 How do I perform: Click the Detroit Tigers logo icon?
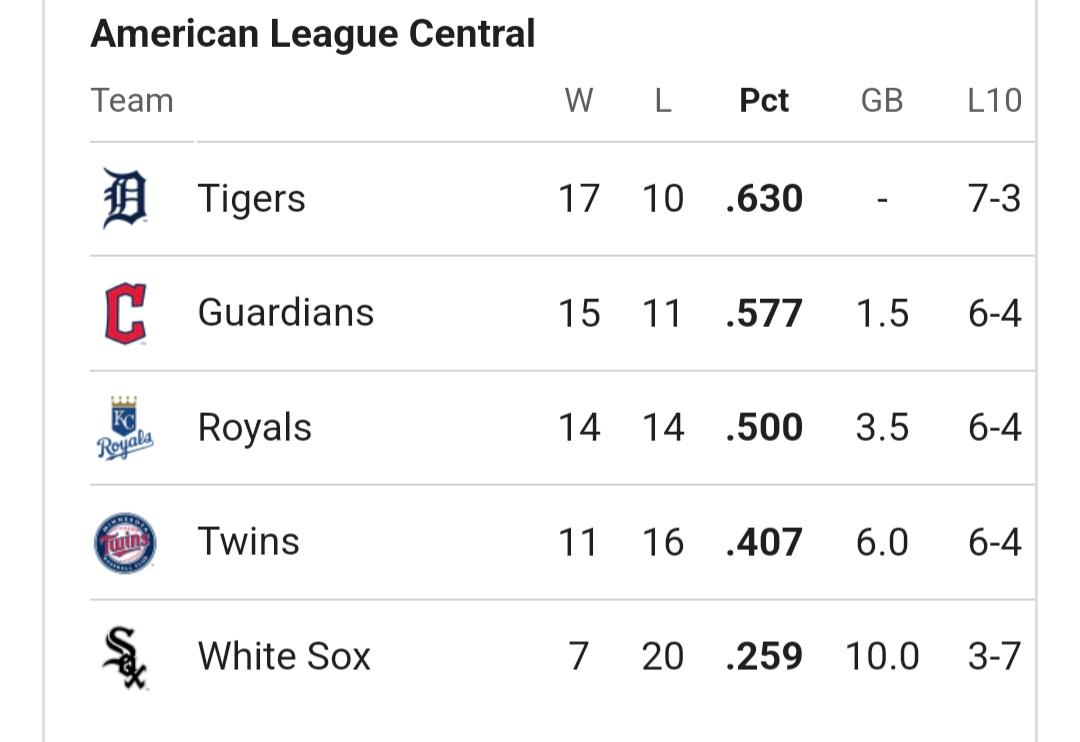click(125, 198)
